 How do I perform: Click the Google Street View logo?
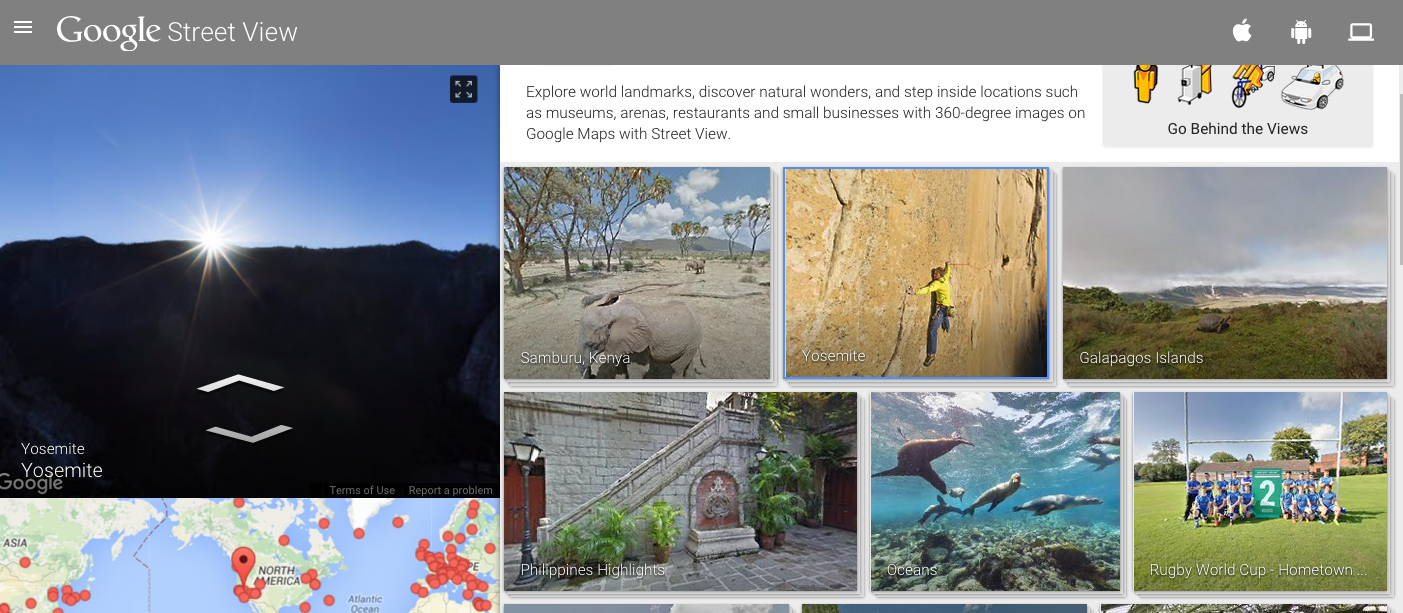click(x=177, y=32)
